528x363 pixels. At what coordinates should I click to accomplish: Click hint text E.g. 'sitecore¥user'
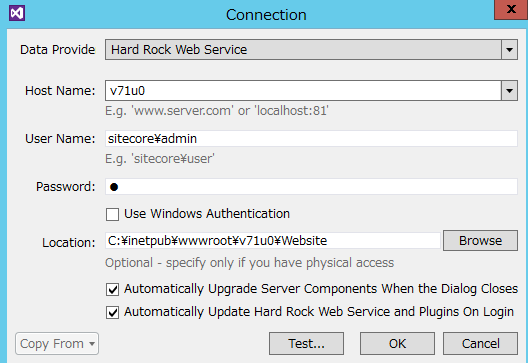[160, 158]
